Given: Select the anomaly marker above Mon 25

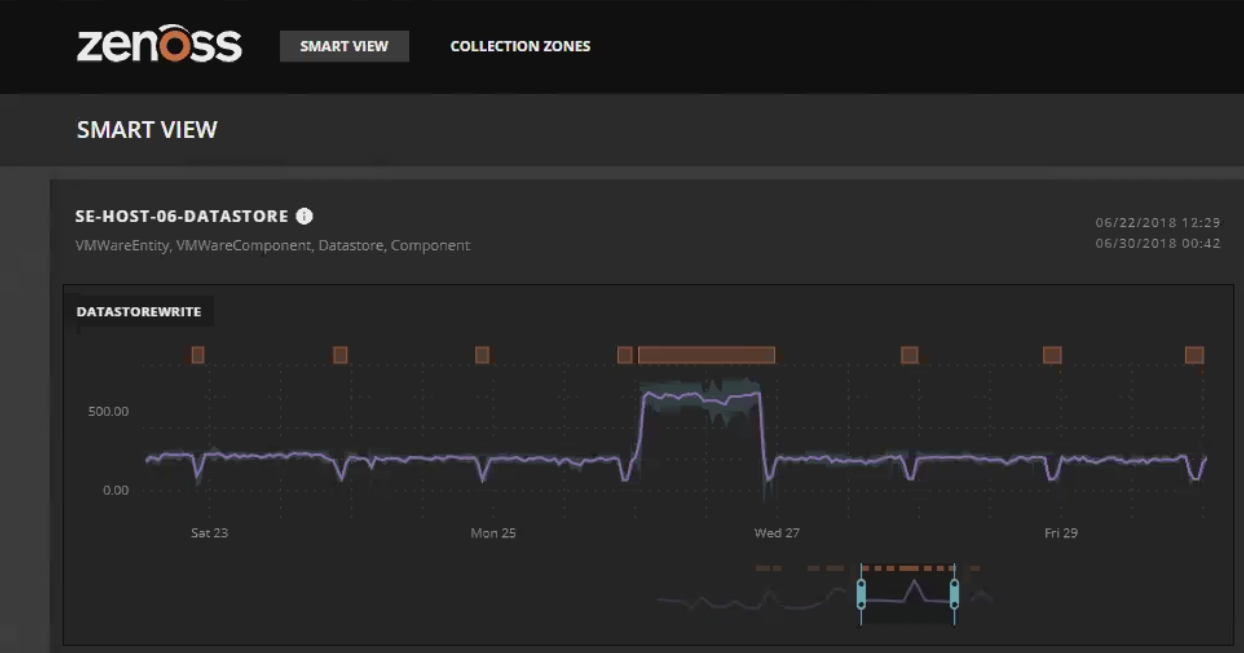Looking at the screenshot, I should (482, 355).
